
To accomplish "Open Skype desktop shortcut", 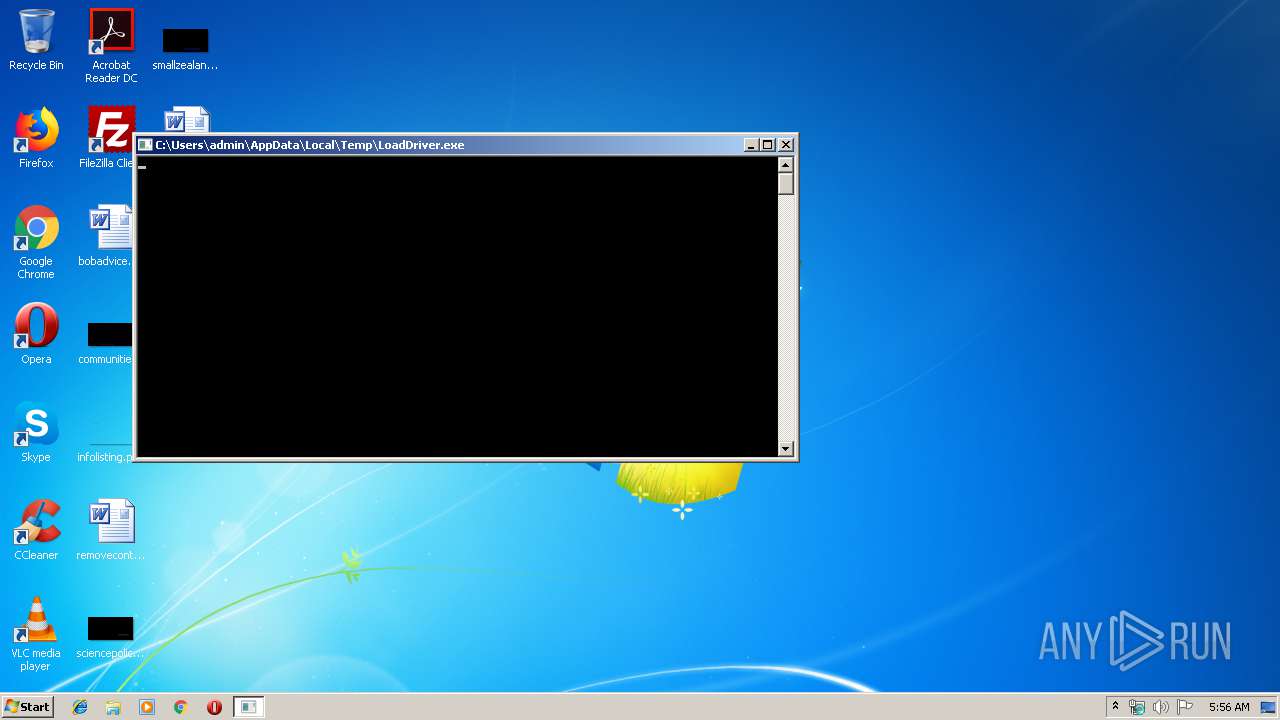I will pyautogui.click(x=36, y=432).
